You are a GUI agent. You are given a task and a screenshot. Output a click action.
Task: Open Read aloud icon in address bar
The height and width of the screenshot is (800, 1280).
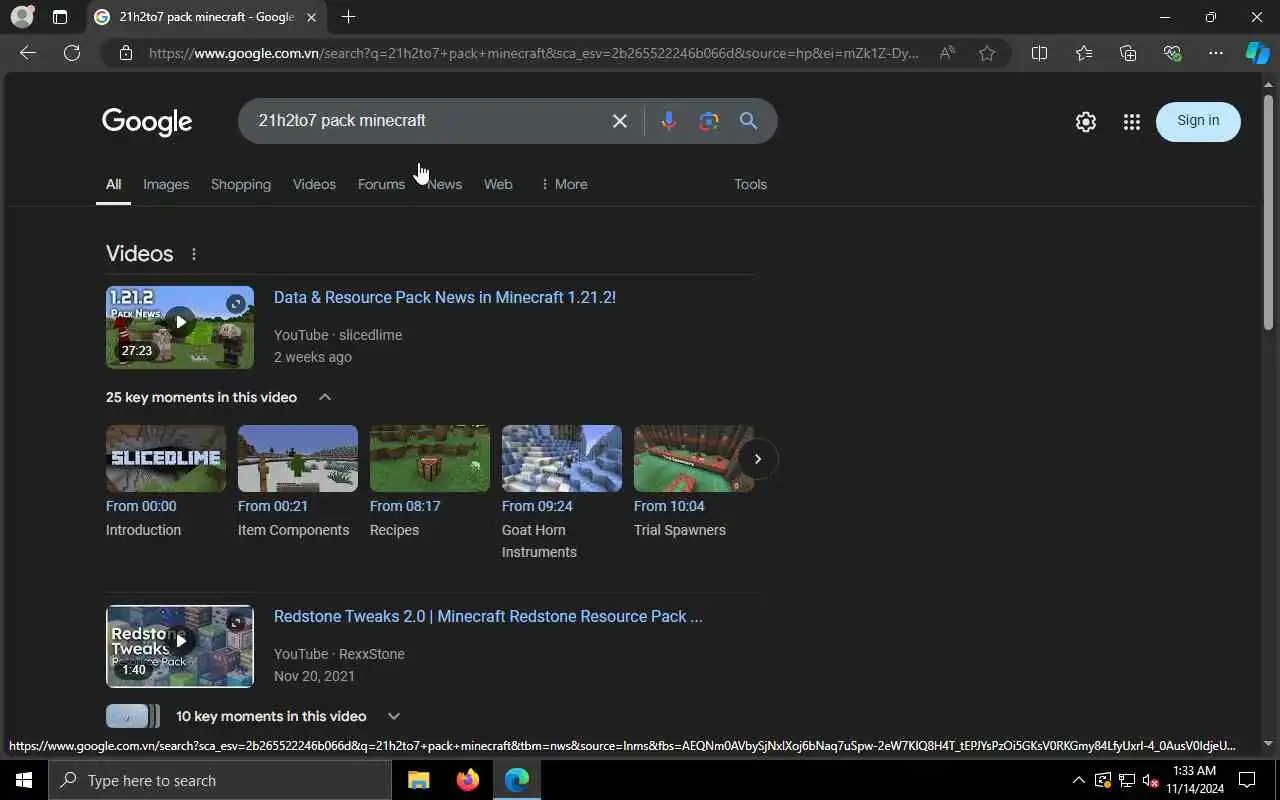[947, 53]
